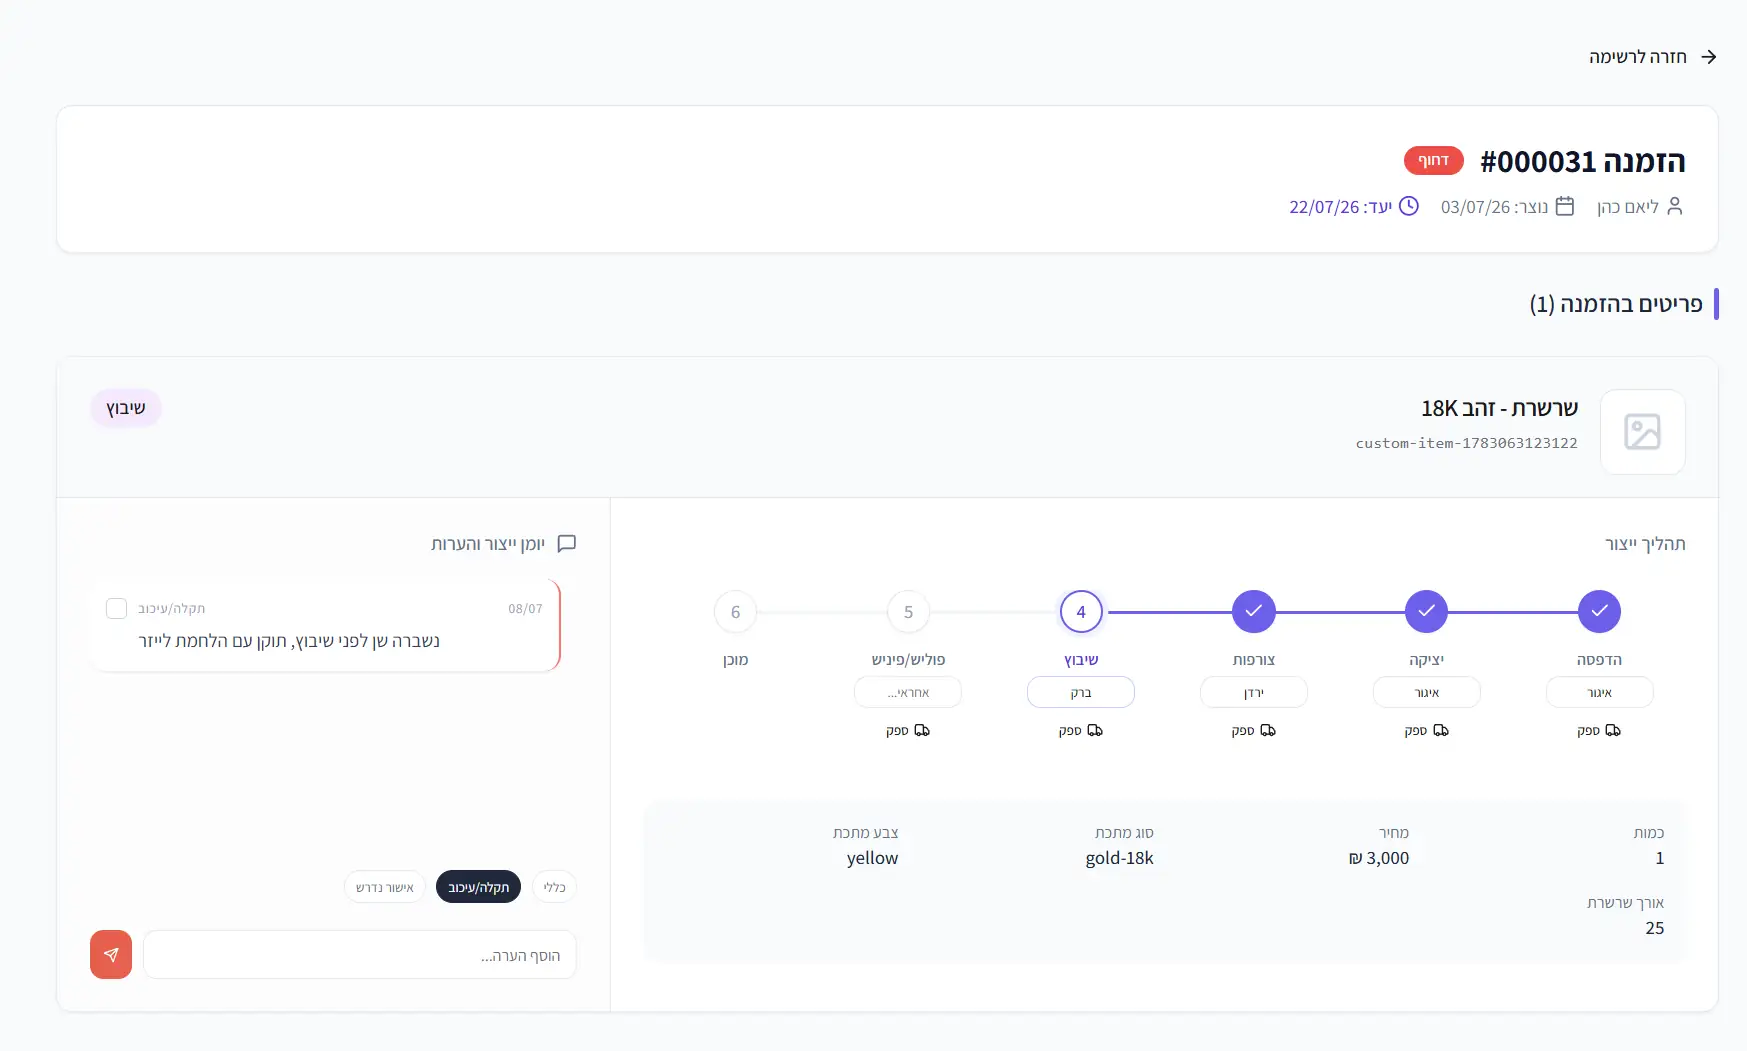
Task: Click the supplier truck icon under הדפסה
Action: pos(1613,731)
